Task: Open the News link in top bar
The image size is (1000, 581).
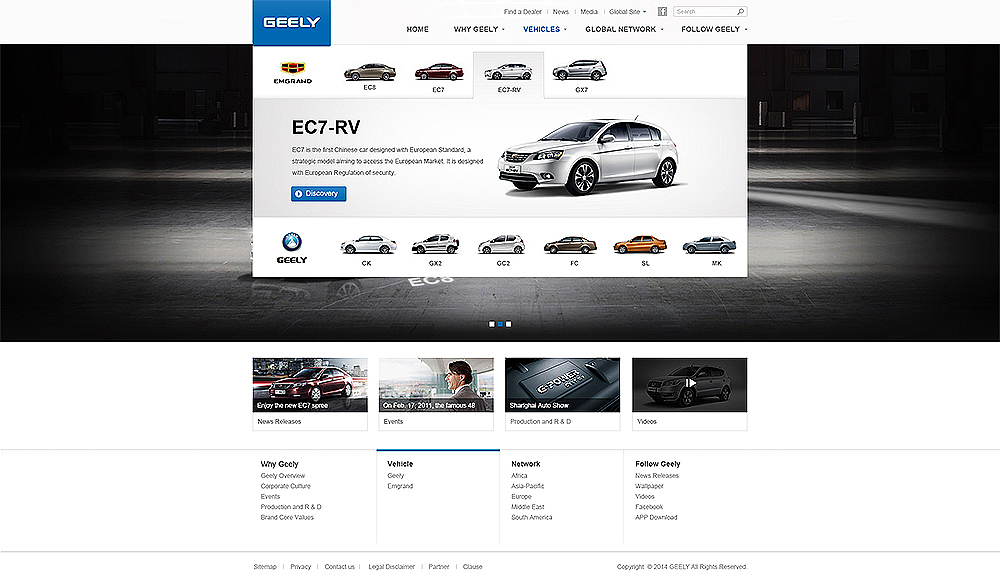Action: [x=561, y=11]
